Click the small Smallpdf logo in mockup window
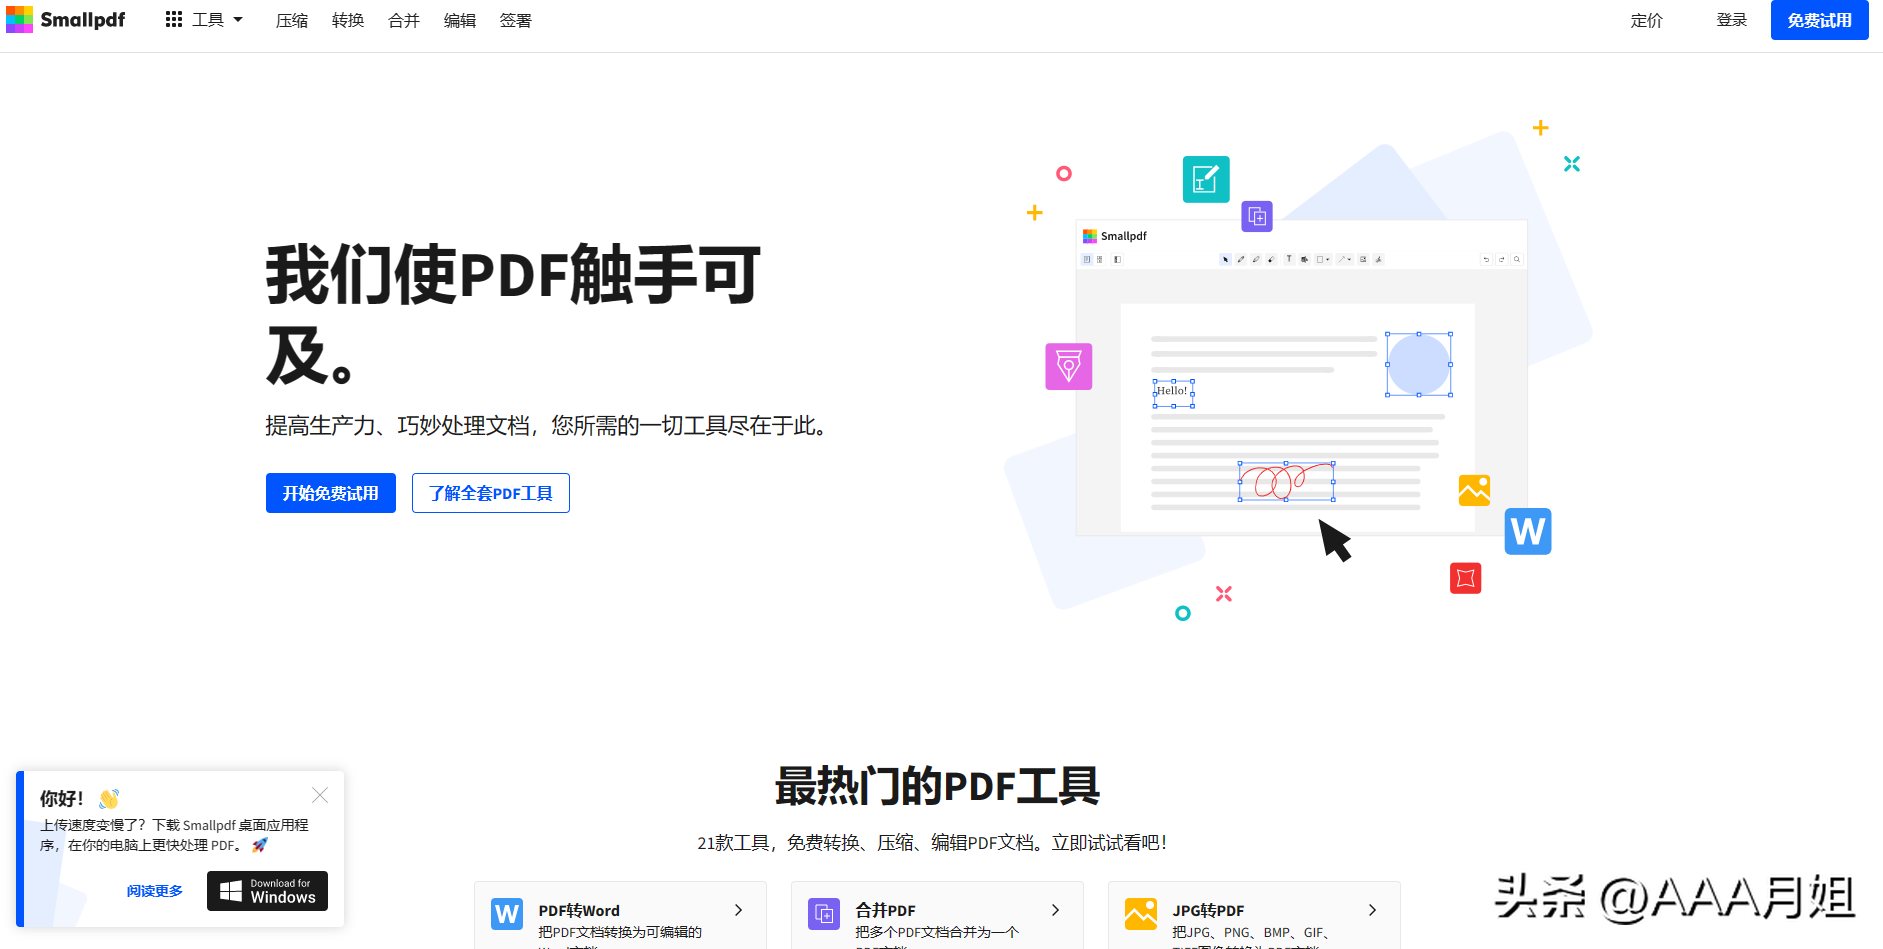The image size is (1883, 949). (1115, 236)
